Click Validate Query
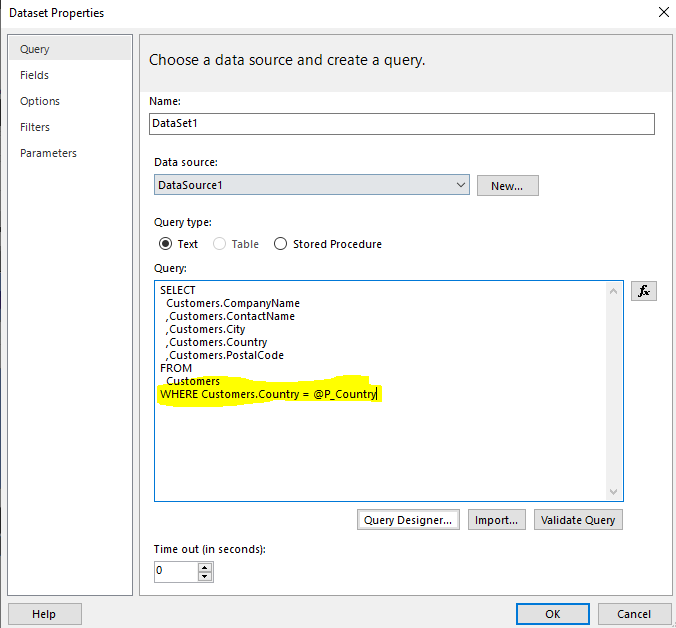 [578, 520]
